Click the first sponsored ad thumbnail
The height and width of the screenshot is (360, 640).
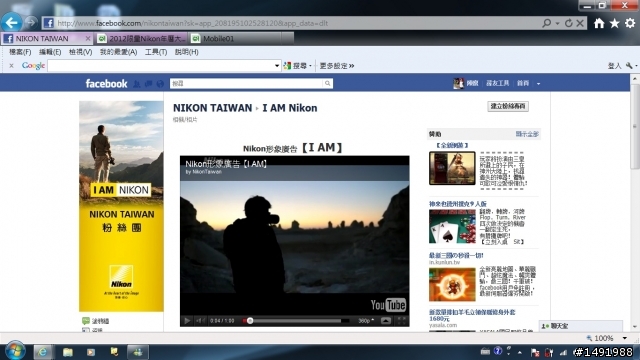click(x=452, y=168)
